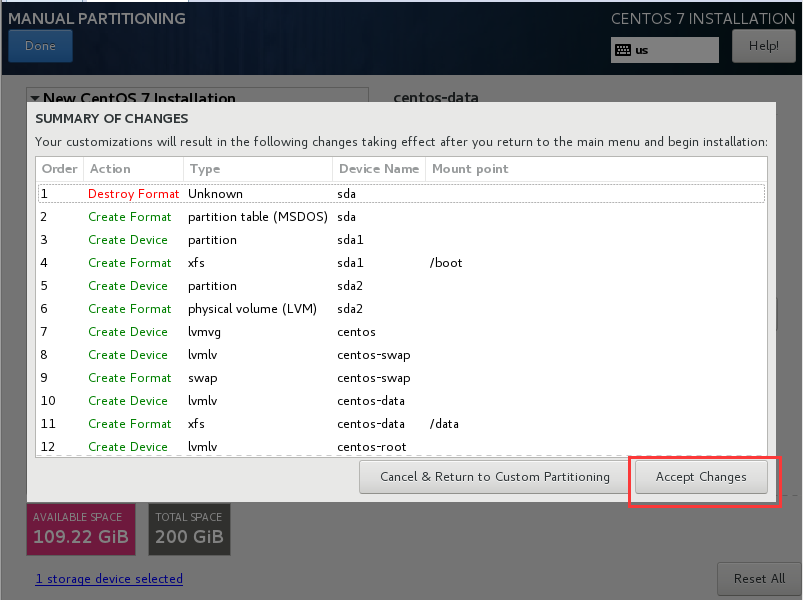This screenshot has height=600, width=804.
Task: Click Cancel & Return to Custom Partitioning
Action: click(x=495, y=477)
